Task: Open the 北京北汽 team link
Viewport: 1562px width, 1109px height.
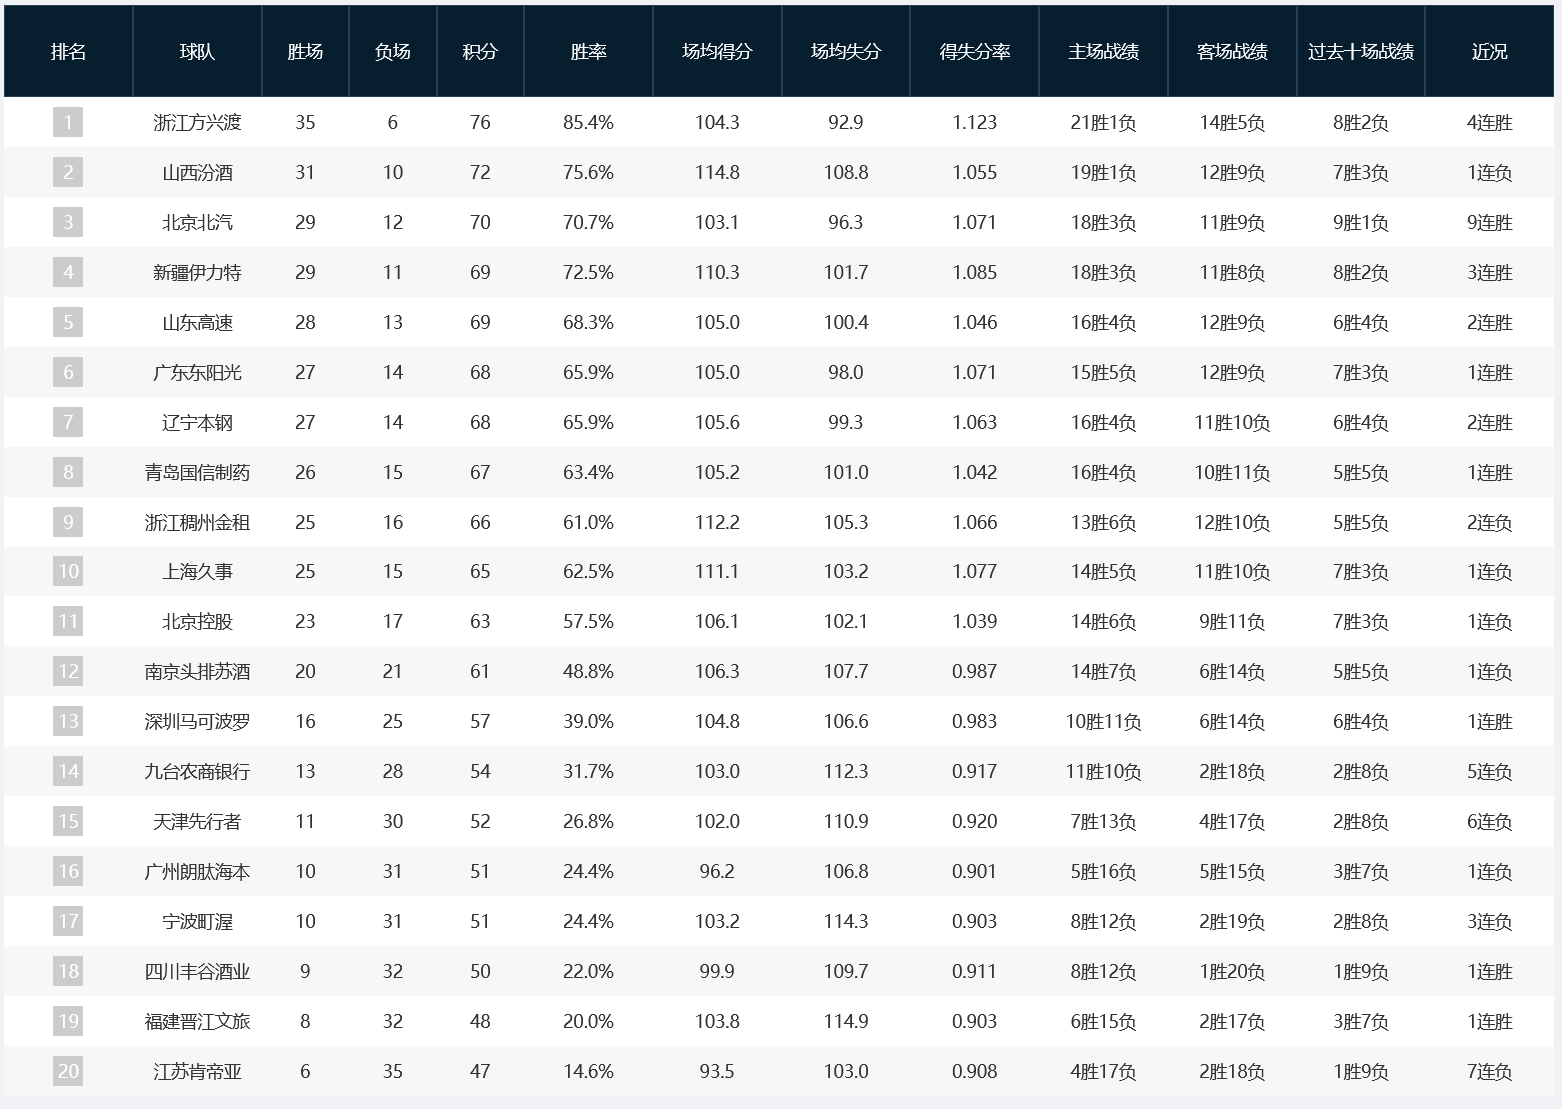Action: pyautogui.click(x=197, y=222)
